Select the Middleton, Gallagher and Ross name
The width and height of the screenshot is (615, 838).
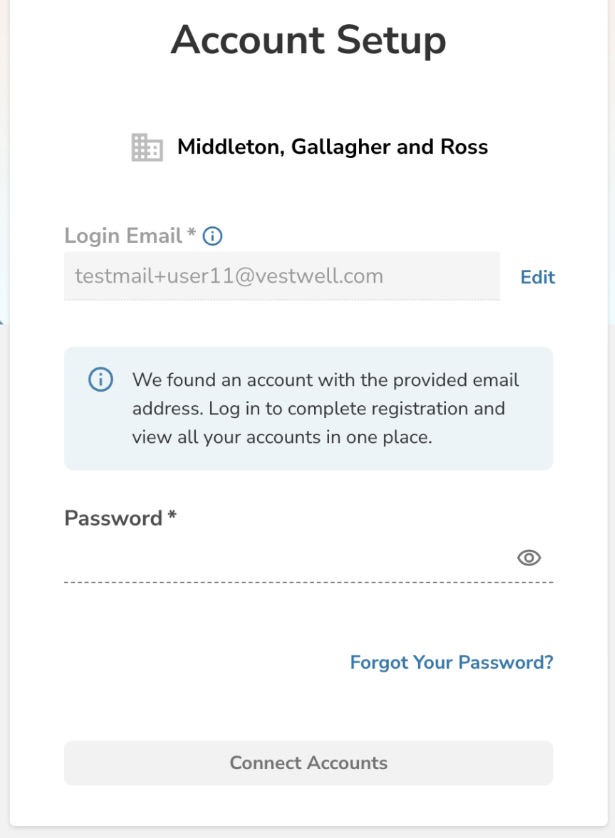(x=332, y=147)
